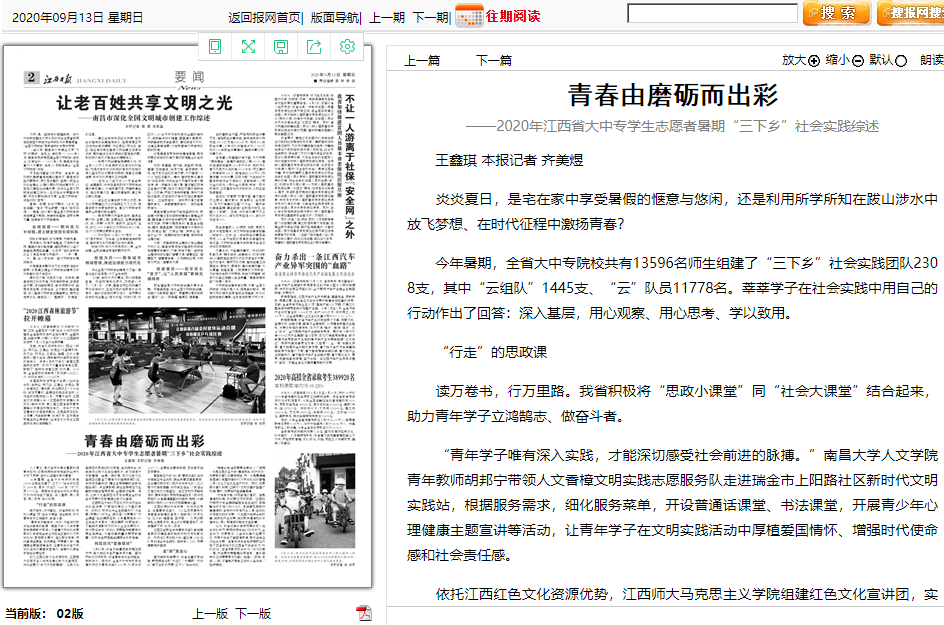This screenshot has width=944, height=625.
Task: Click 返回报网首页 link
Action: tap(264, 17)
